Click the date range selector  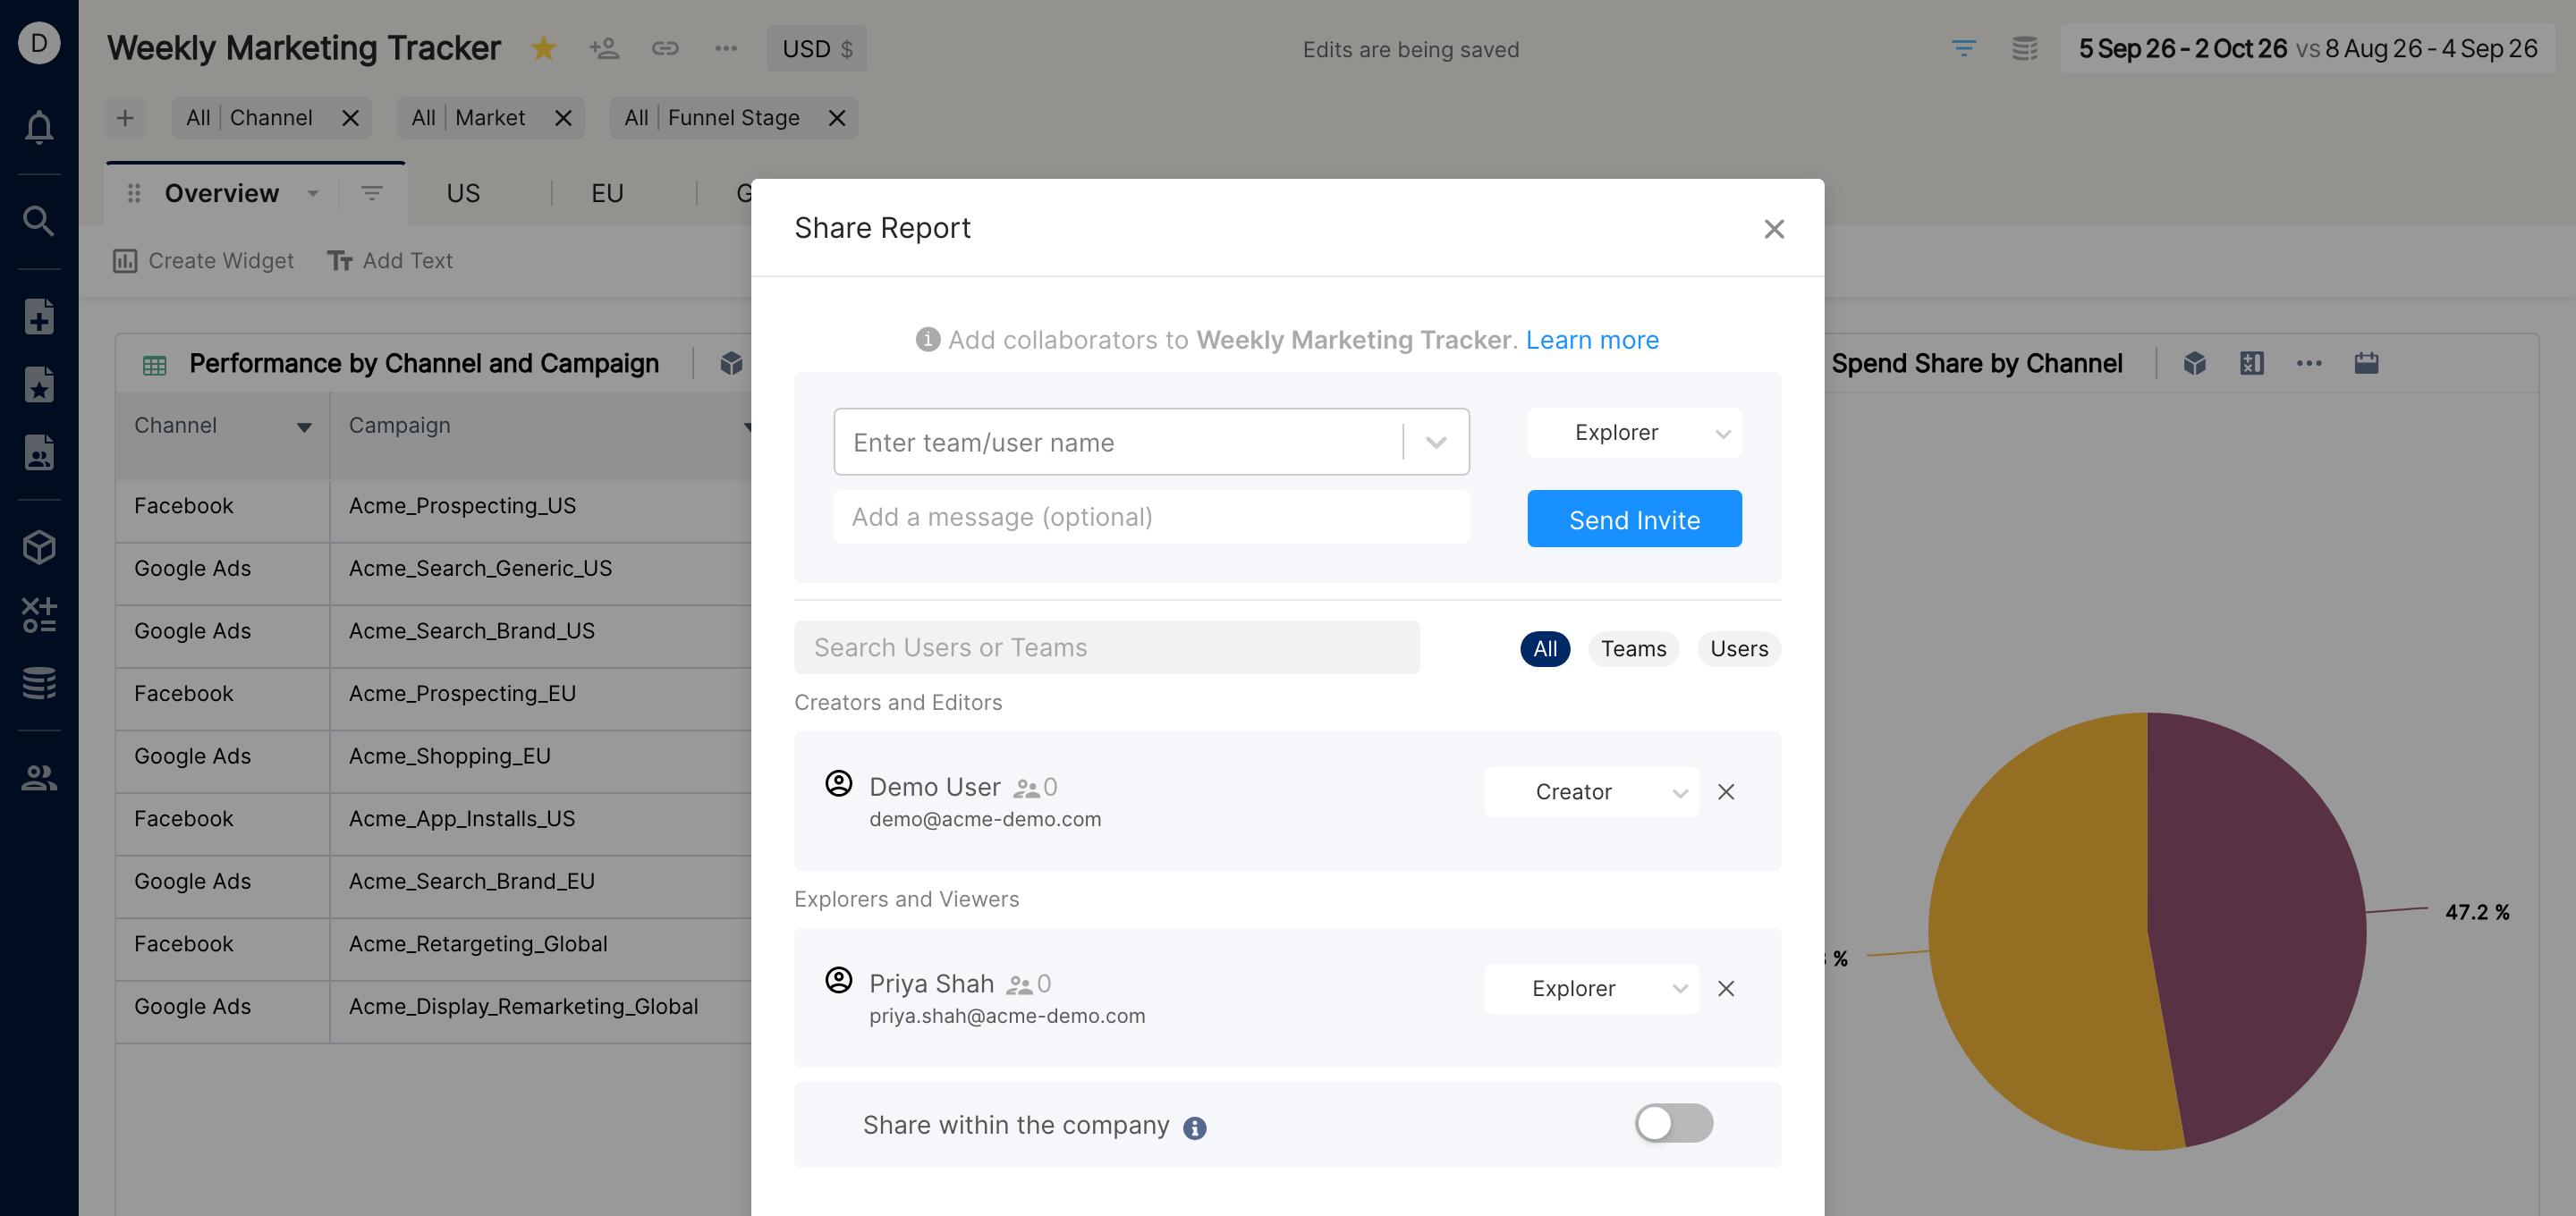2307,48
